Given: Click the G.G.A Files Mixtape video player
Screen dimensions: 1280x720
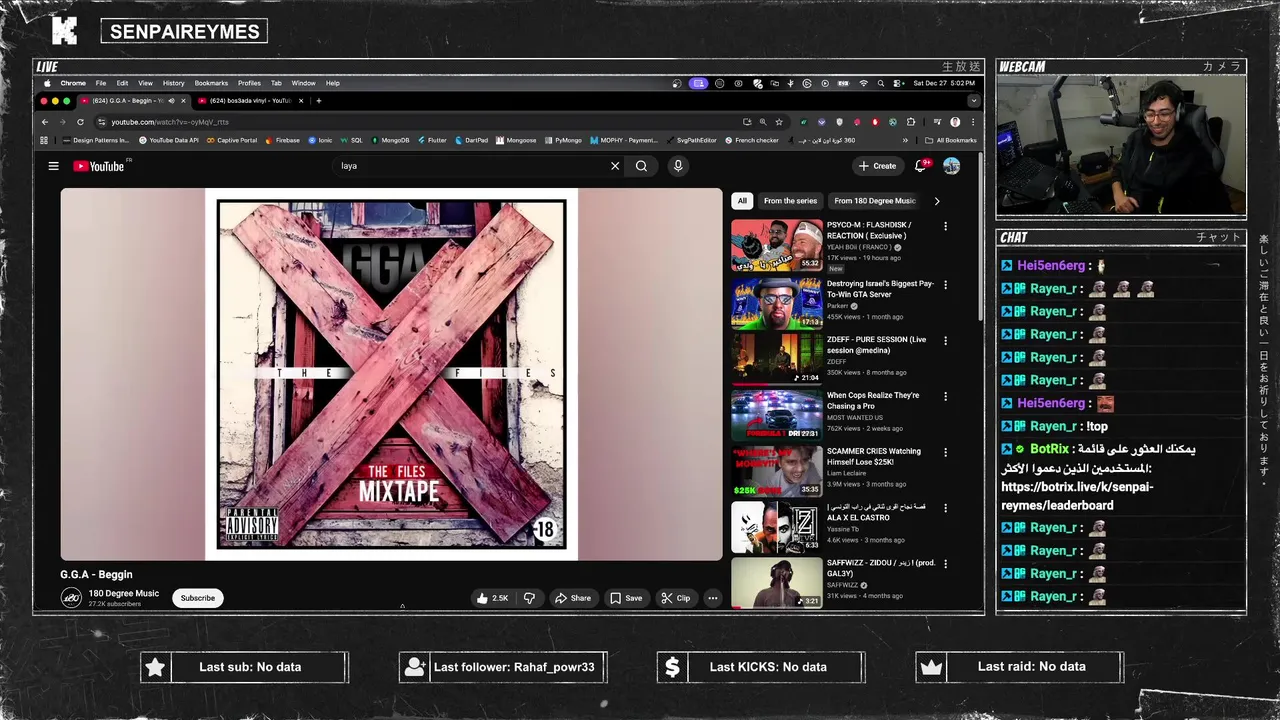Looking at the screenshot, I should point(391,374).
